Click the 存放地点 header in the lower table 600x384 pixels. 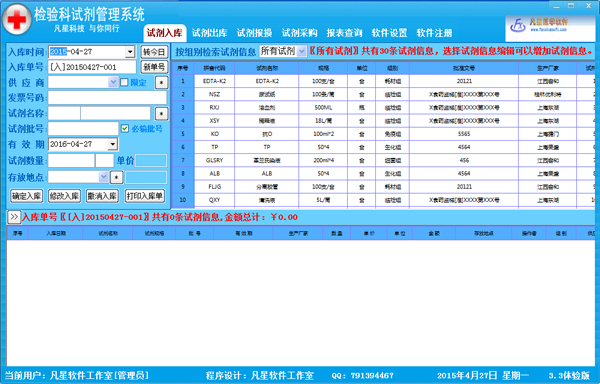tap(484, 233)
